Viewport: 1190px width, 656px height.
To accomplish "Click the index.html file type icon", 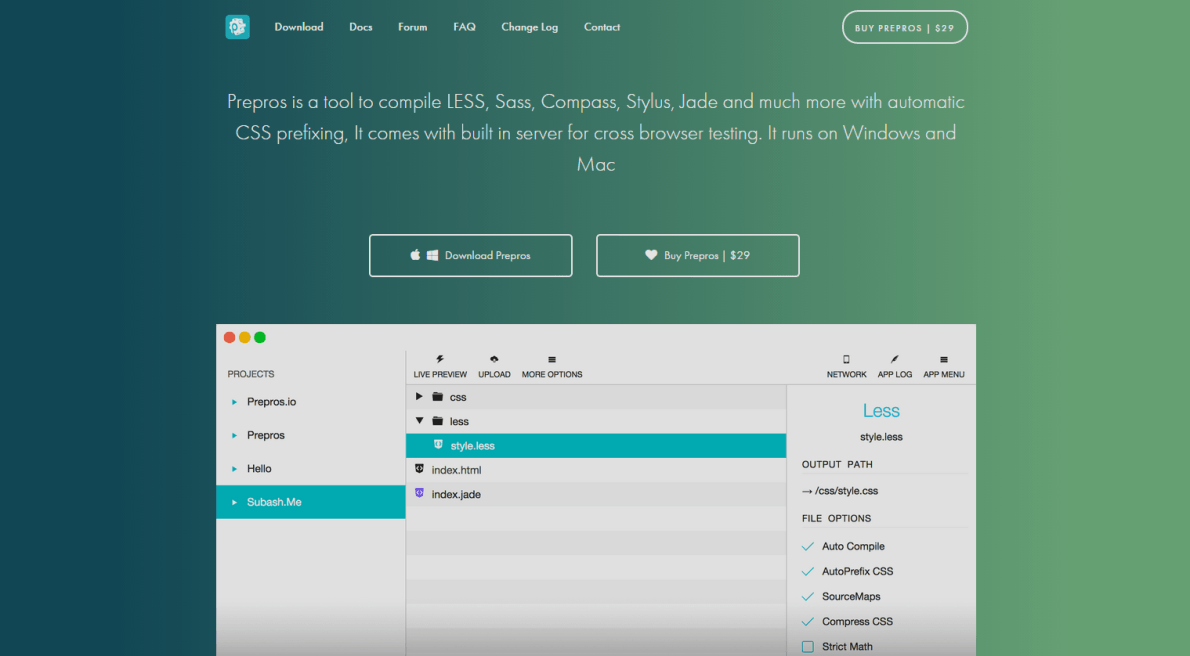I will [419, 469].
